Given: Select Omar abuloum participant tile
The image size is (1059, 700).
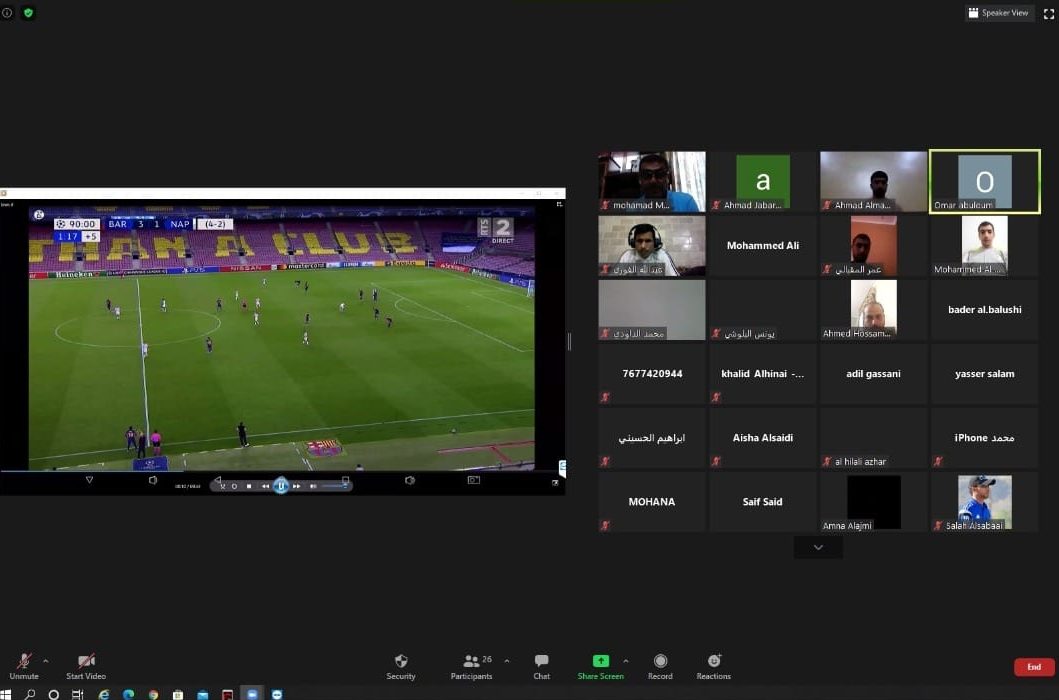Looking at the screenshot, I should pos(985,181).
